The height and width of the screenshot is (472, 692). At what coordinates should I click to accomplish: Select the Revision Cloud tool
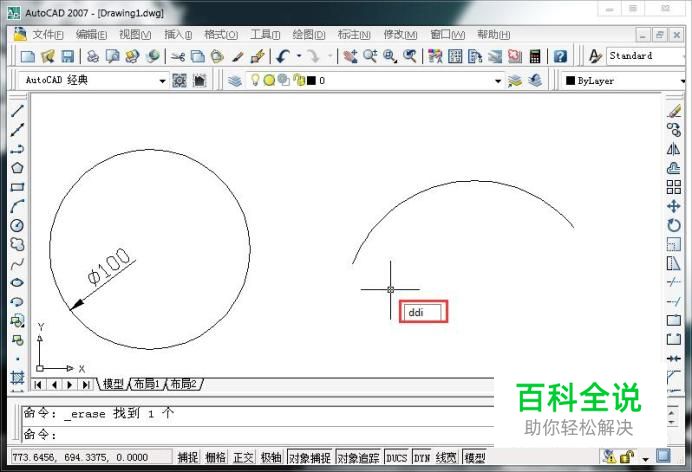coord(17,244)
